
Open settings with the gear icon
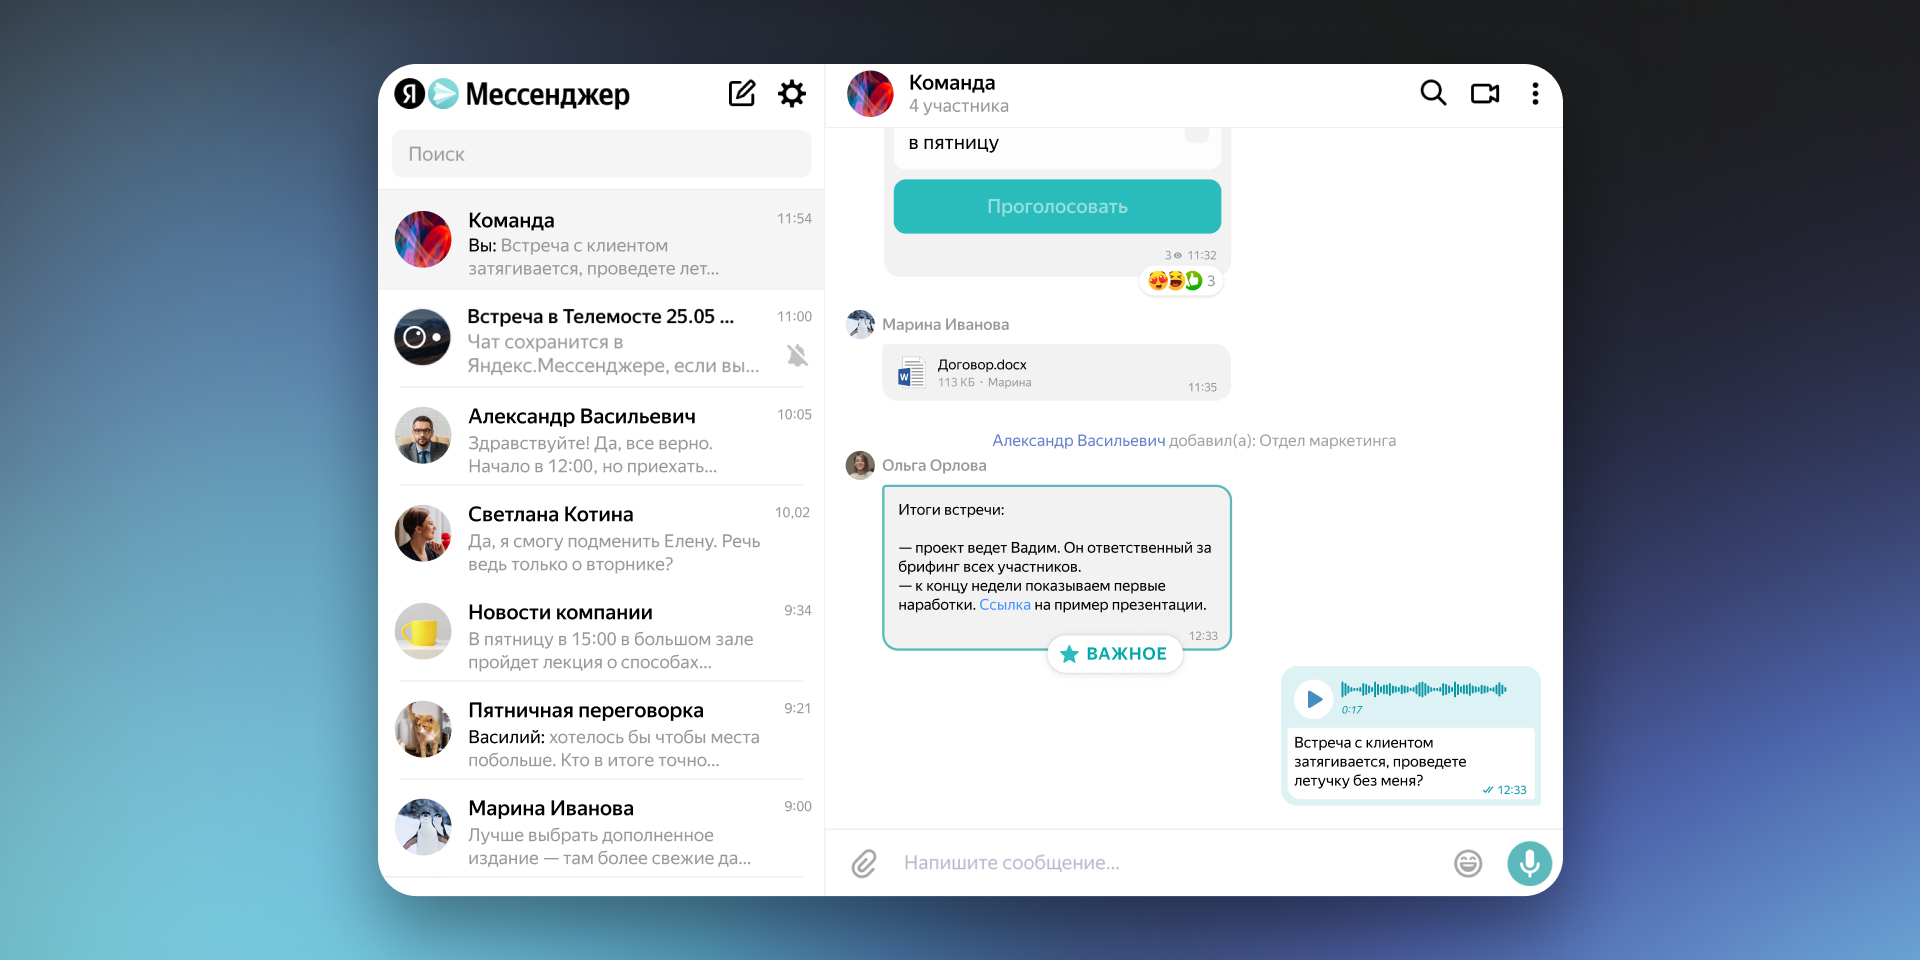pos(792,94)
